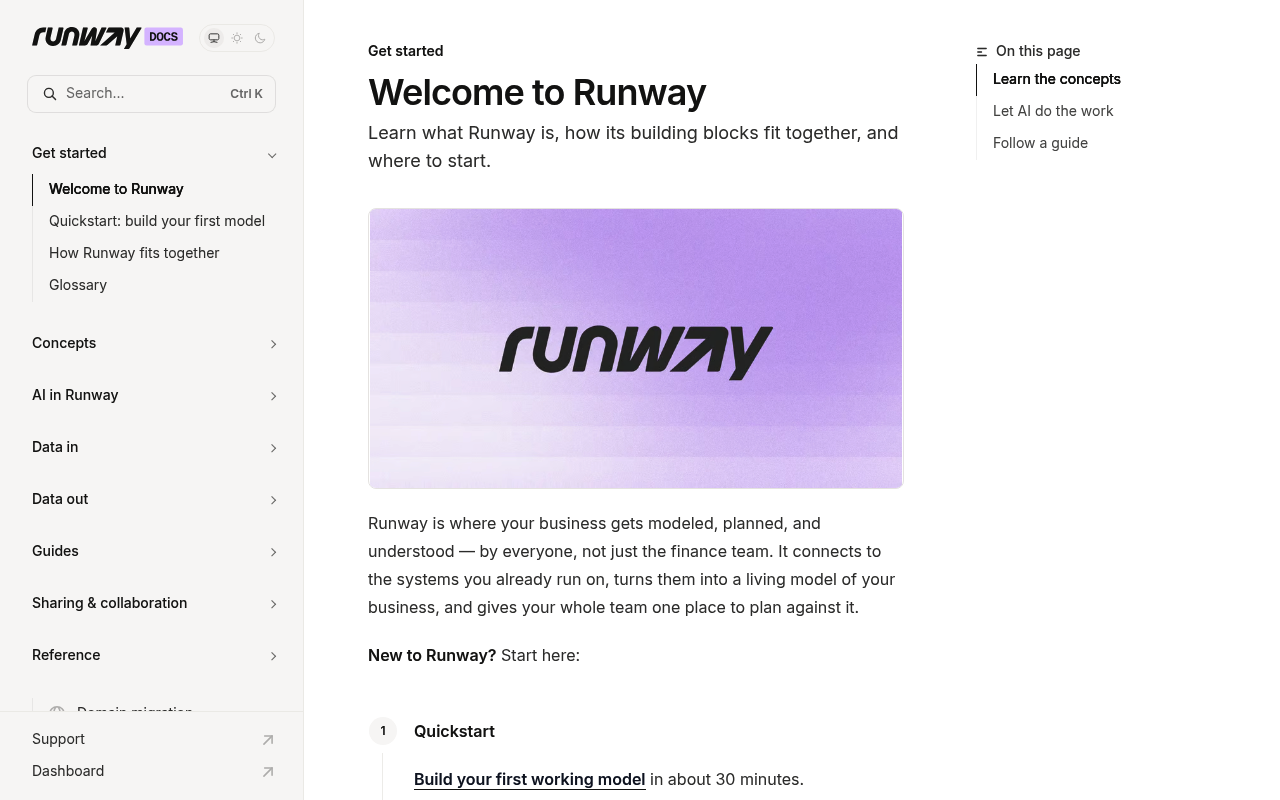Screen dimensions: 1280x800
Task: Click the Welcome to Runway heading
Action: point(537,92)
